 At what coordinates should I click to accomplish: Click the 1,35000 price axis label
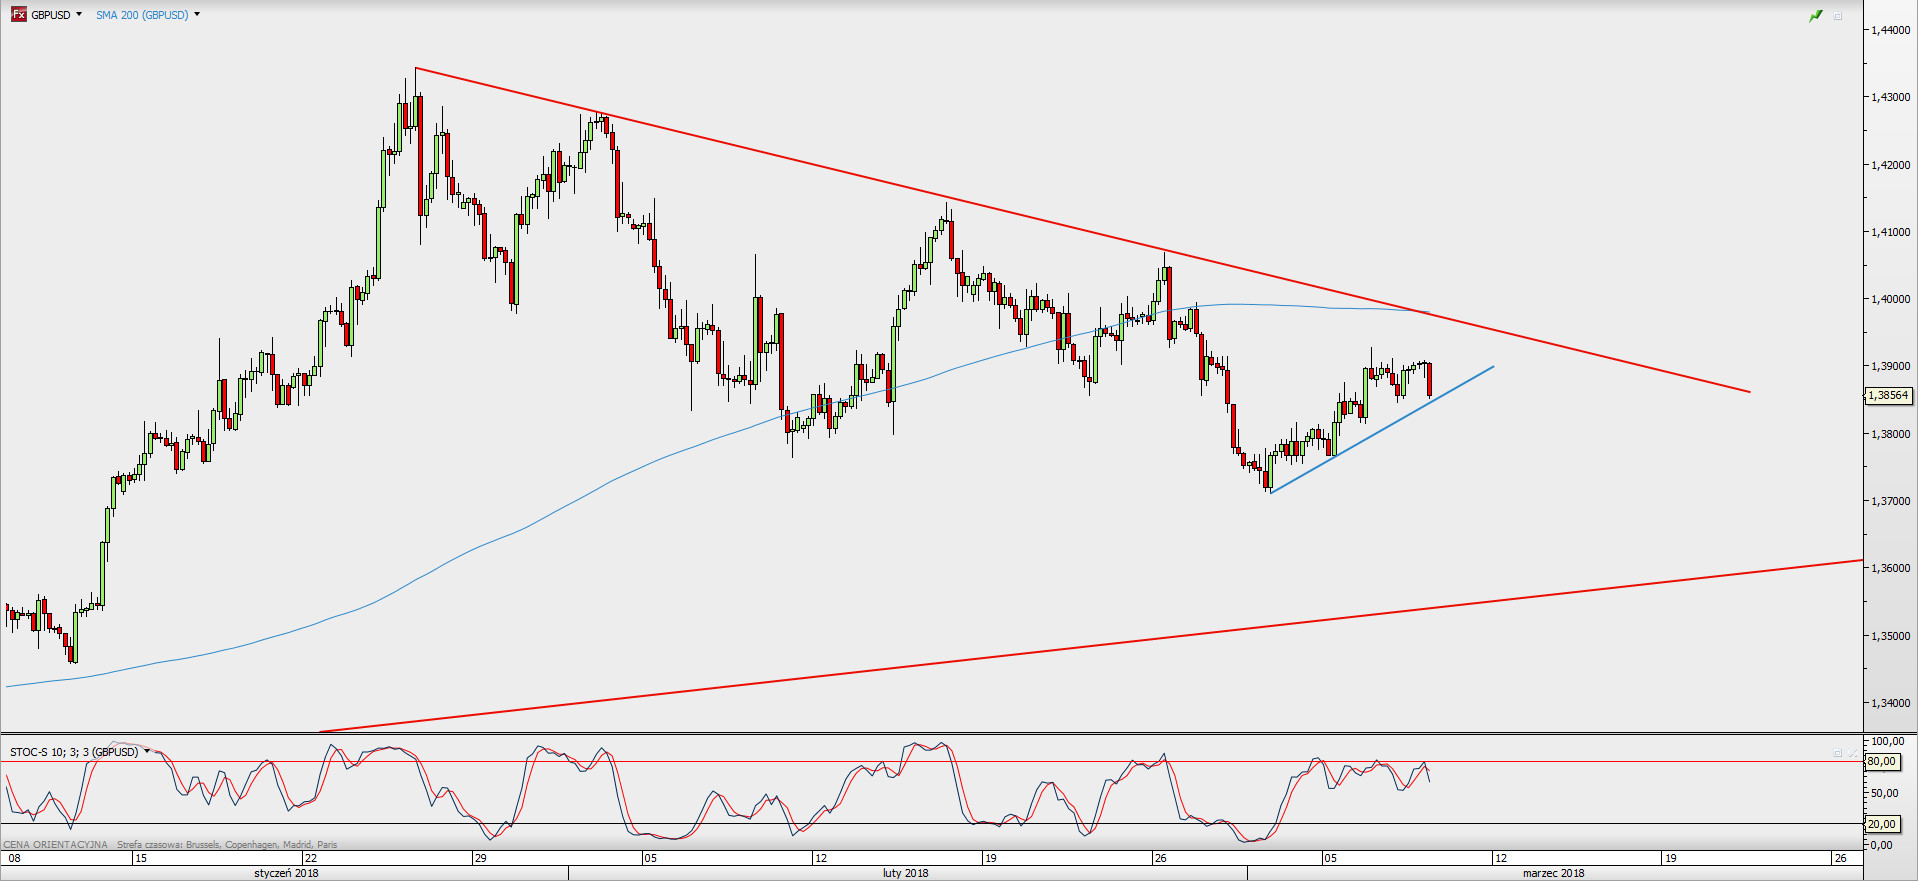(1890, 635)
